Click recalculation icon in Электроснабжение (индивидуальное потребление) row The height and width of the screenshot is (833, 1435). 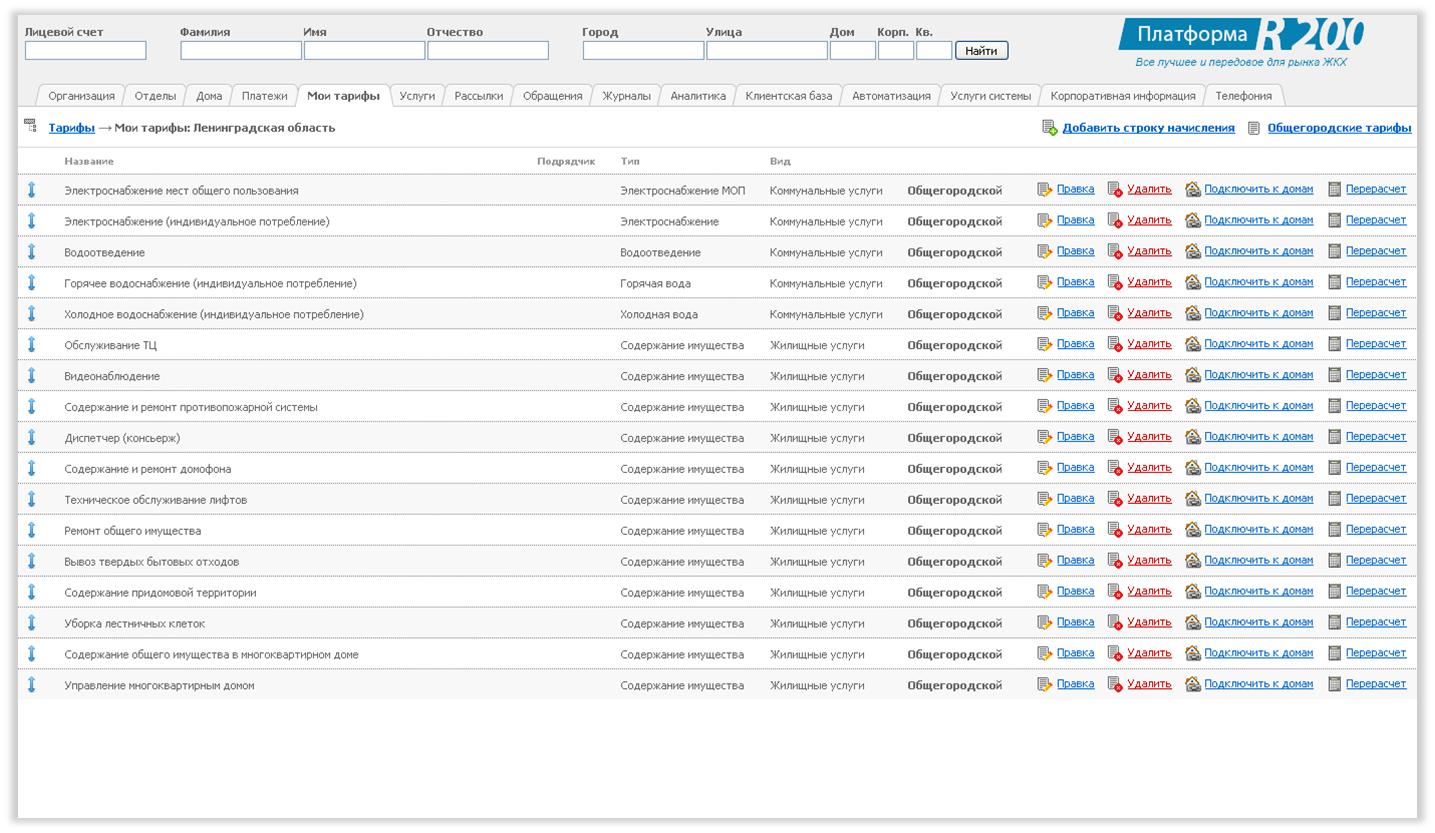tap(1334, 221)
